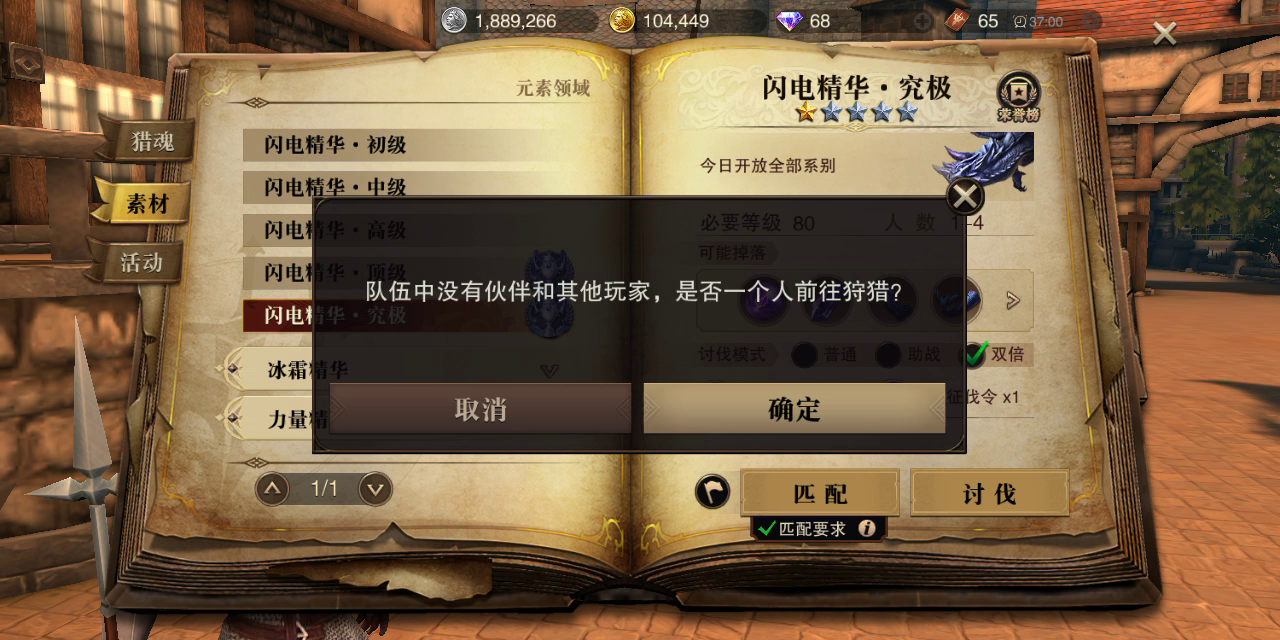Switch to the 活动 tab
Image resolution: width=1280 pixels, height=640 pixels.
click(141, 263)
